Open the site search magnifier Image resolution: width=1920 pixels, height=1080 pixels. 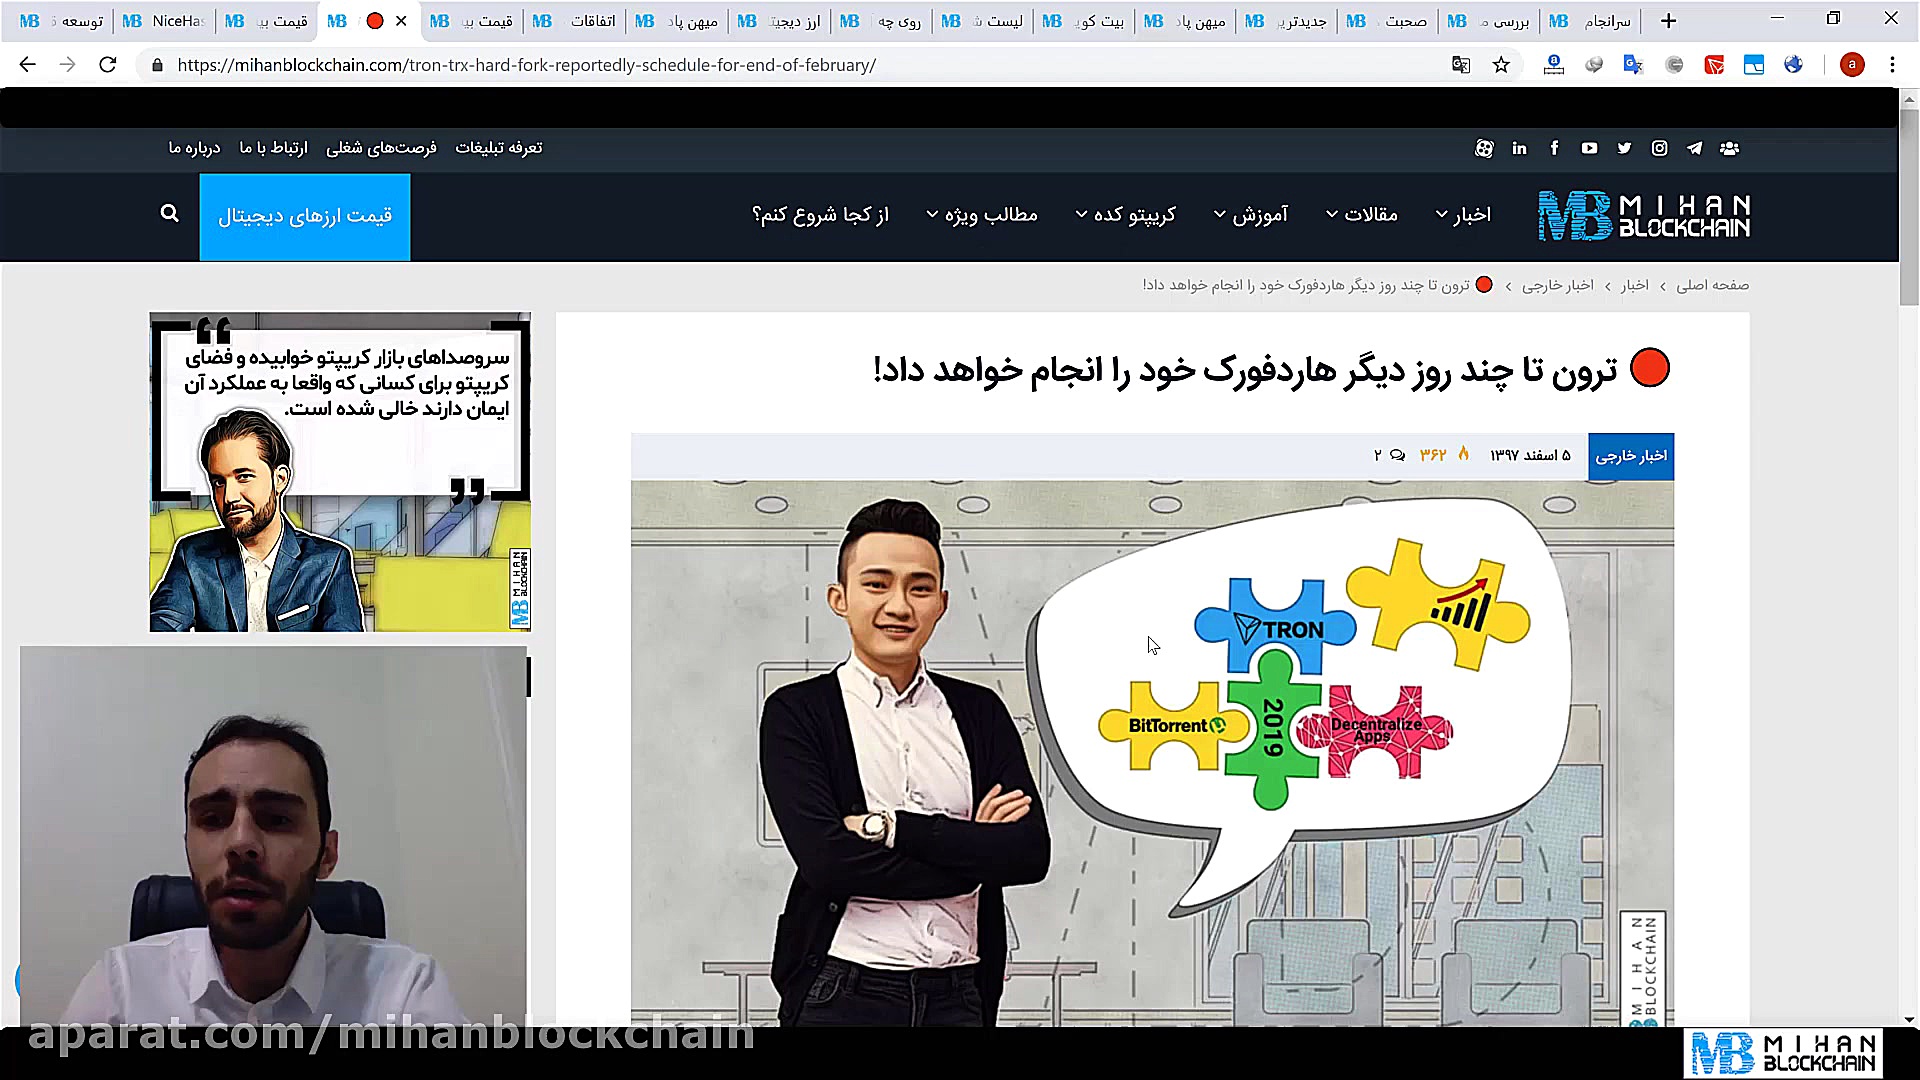[x=170, y=214]
